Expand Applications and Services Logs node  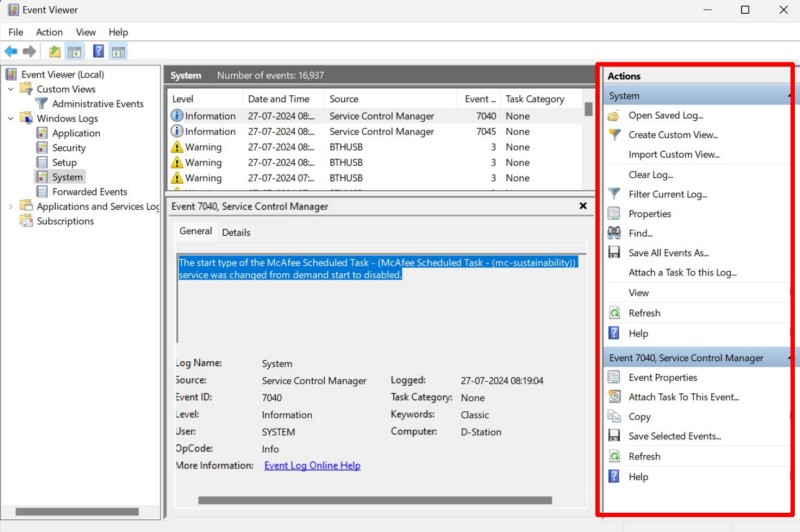[x=11, y=207]
